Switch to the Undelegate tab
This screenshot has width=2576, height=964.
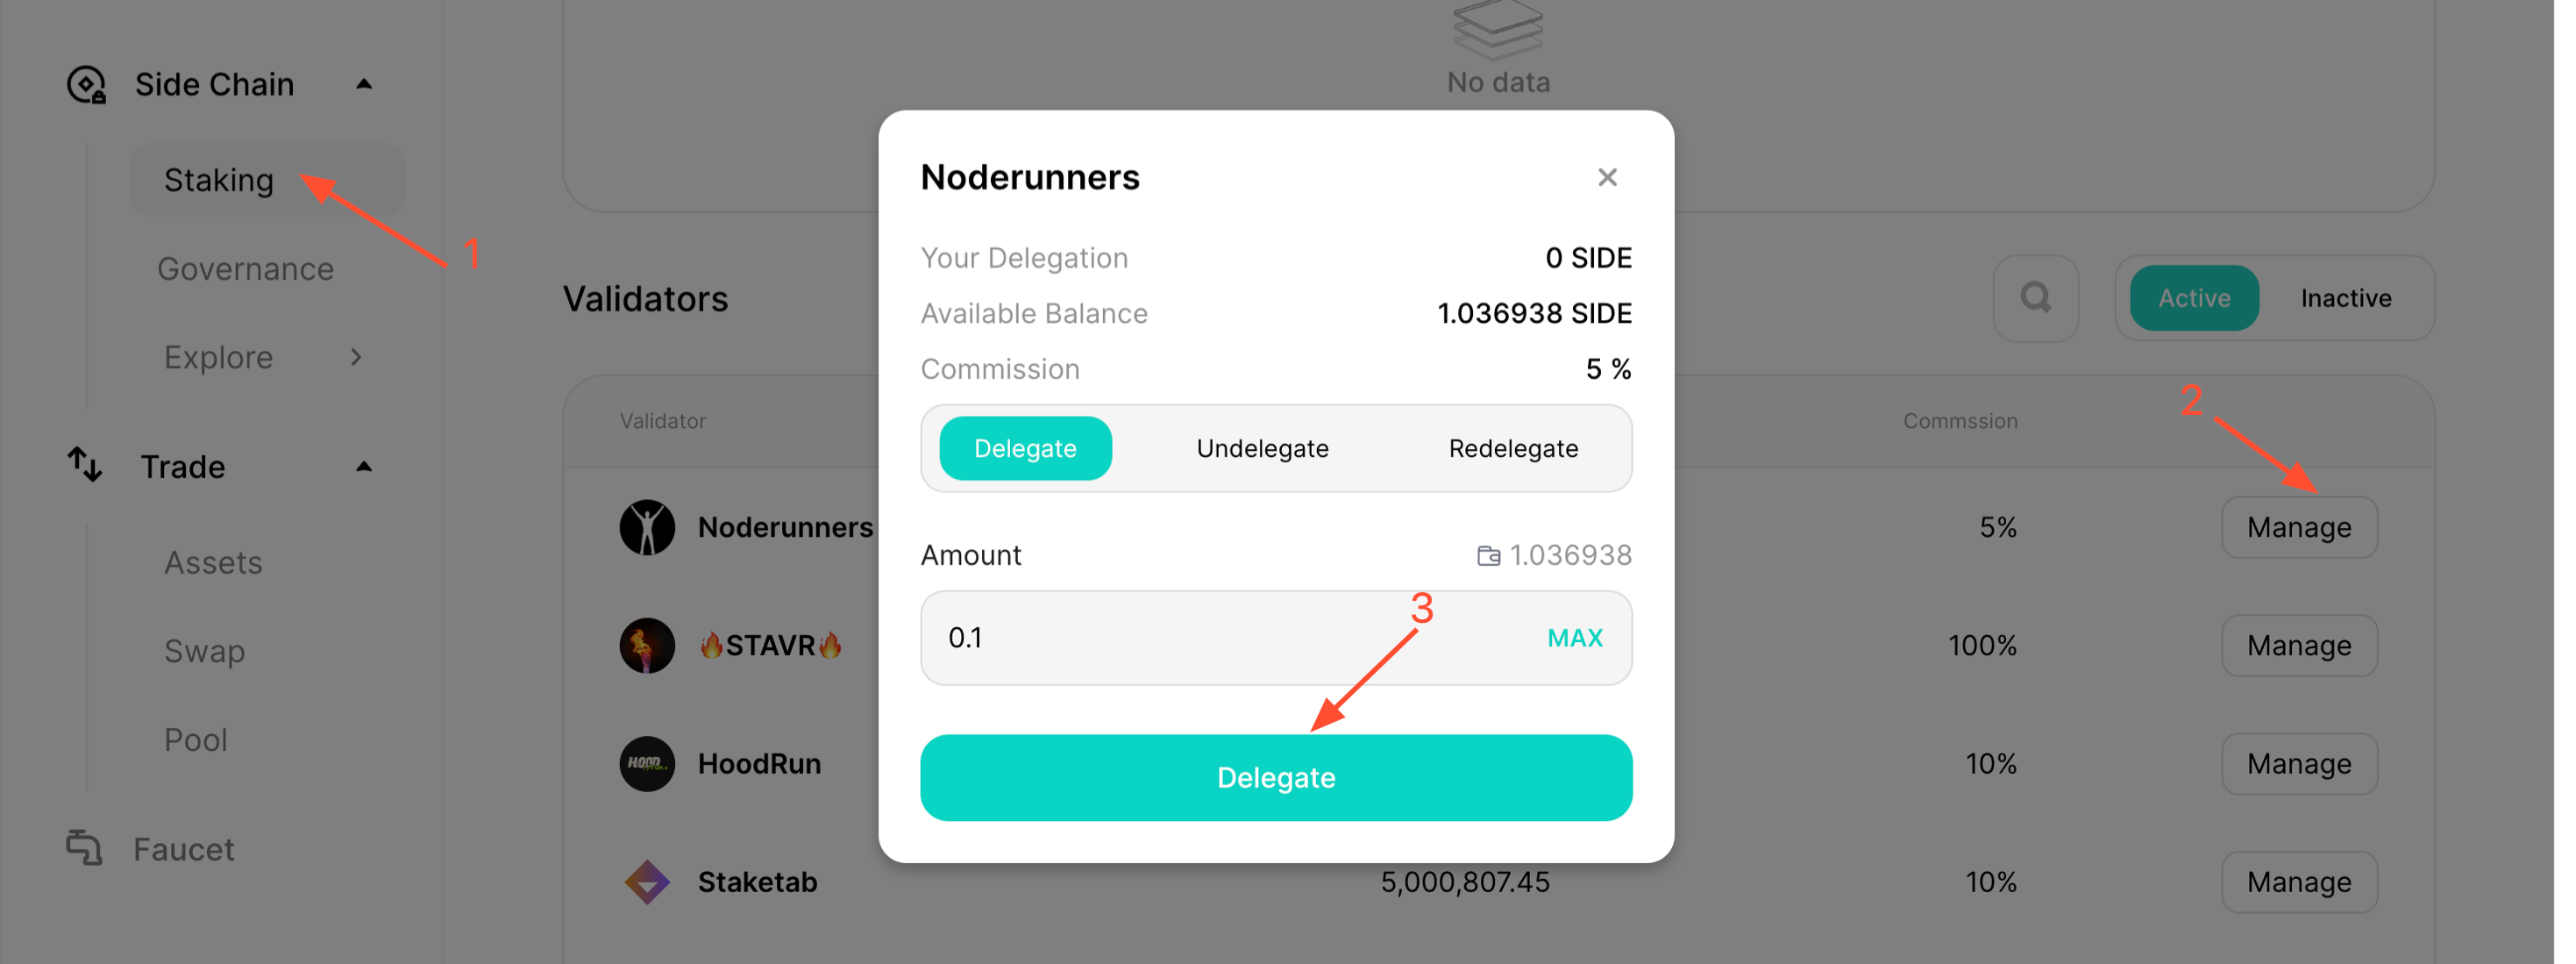(x=1262, y=448)
